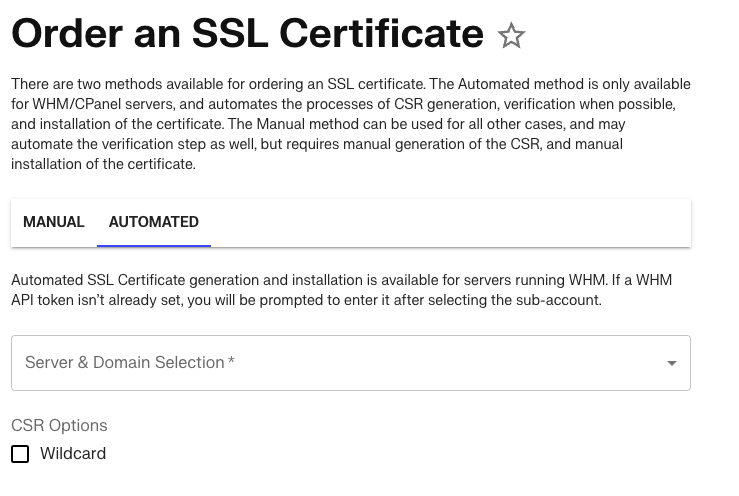This screenshot has width=739, height=496.
Task: Click the middle of the selection combo box
Action: 350,363
